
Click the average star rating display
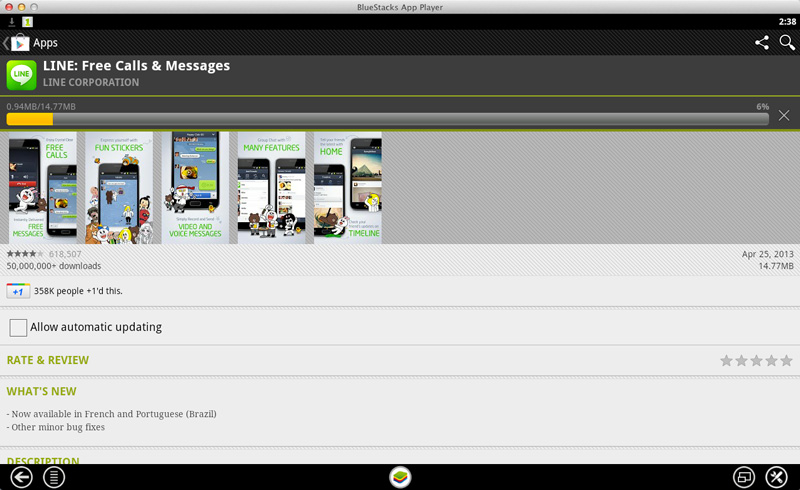[25, 254]
